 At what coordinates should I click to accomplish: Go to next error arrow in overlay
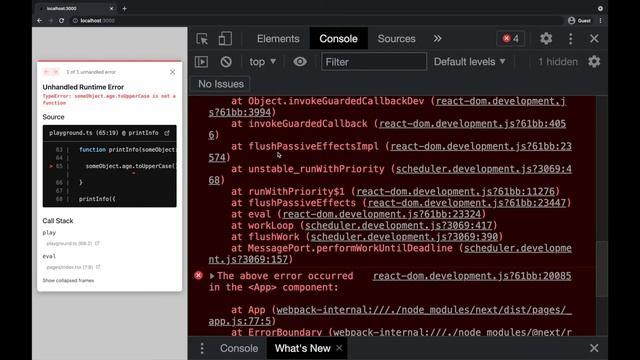click(56, 72)
